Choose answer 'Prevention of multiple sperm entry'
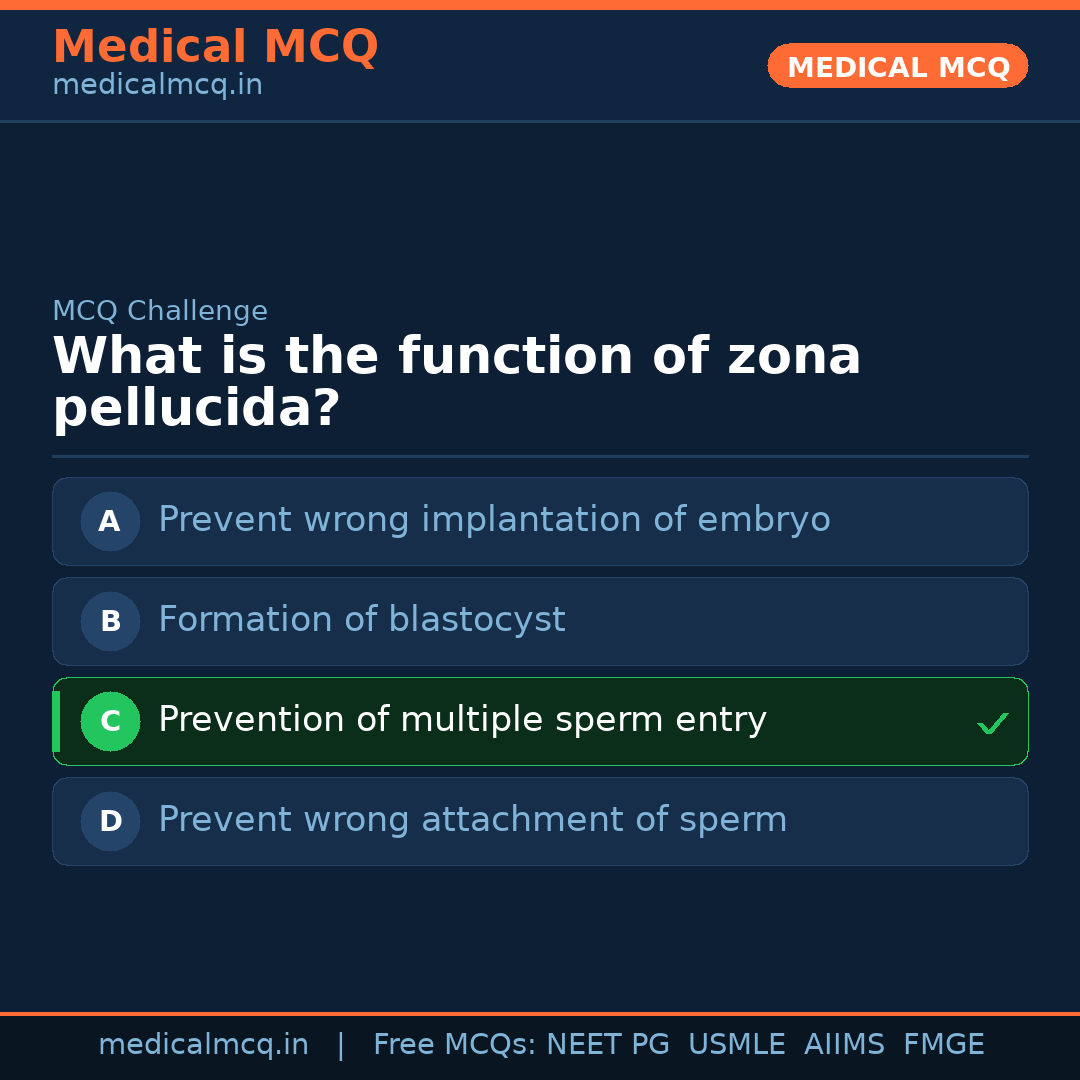The image size is (1080, 1080). 462,720
